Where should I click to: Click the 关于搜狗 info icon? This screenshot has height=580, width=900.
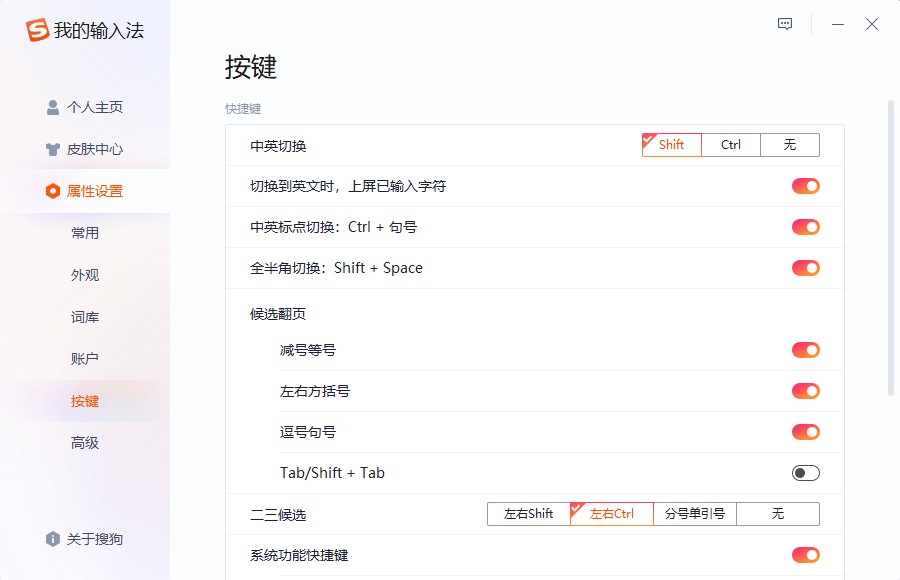pos(53,539)
